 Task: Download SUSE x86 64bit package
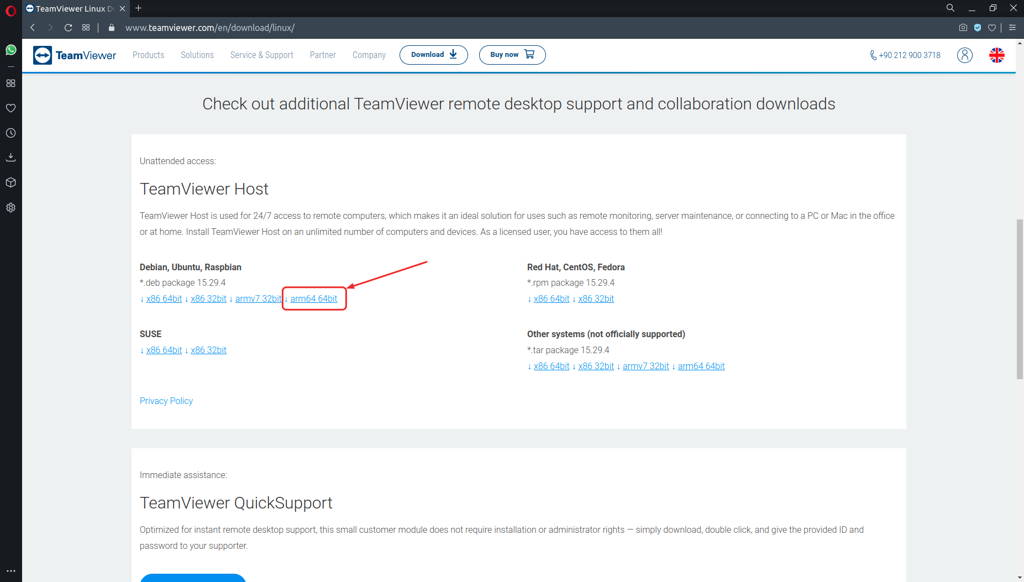click(x=164, y=350)
